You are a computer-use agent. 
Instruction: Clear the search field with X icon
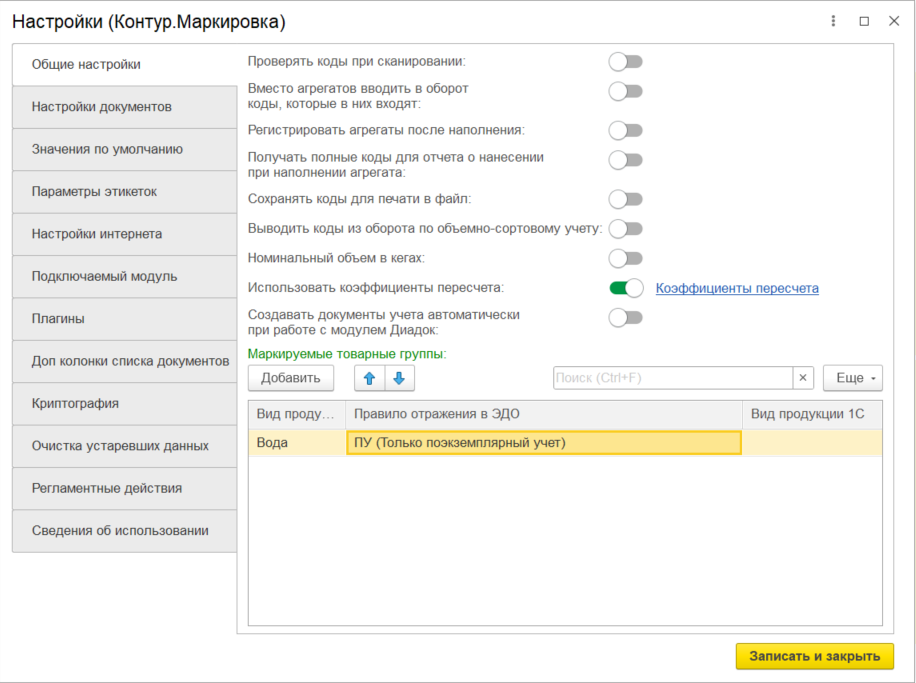click(x=804, y=378)
